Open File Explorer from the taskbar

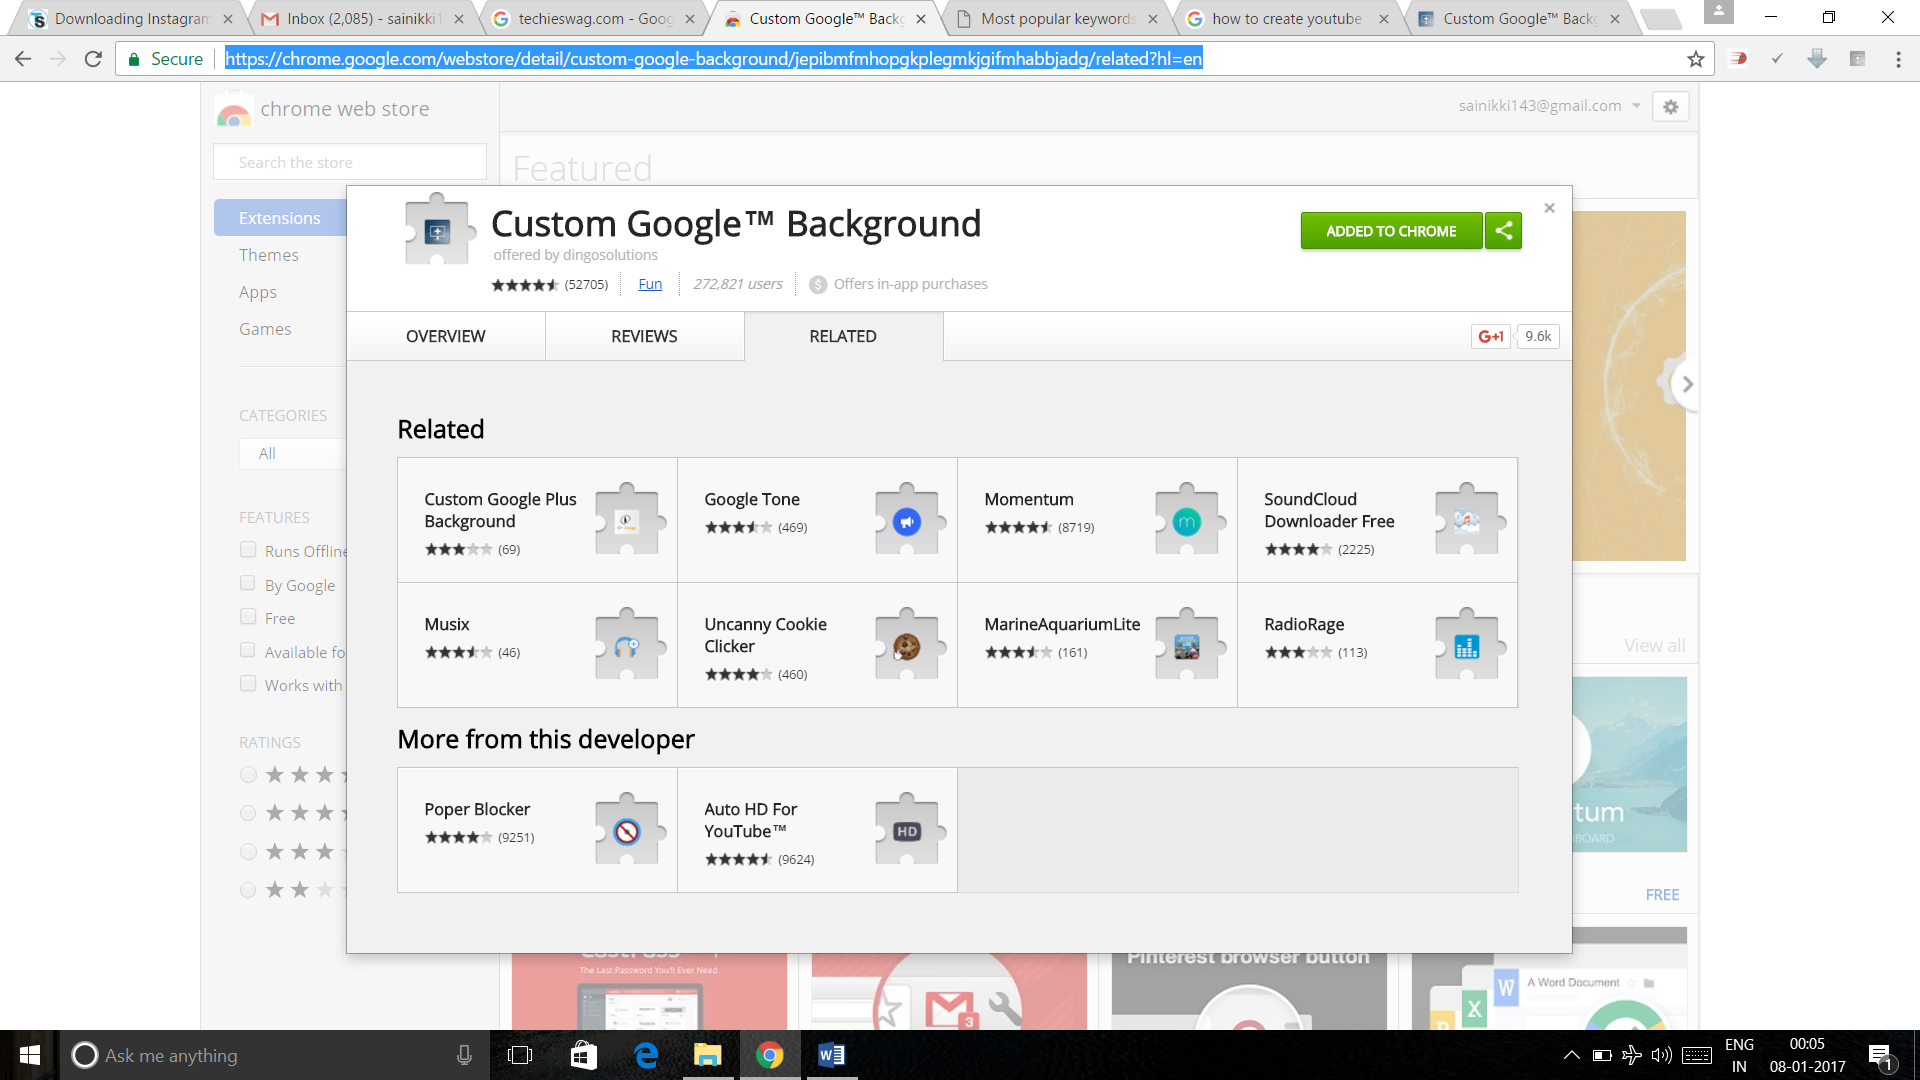708,1055
